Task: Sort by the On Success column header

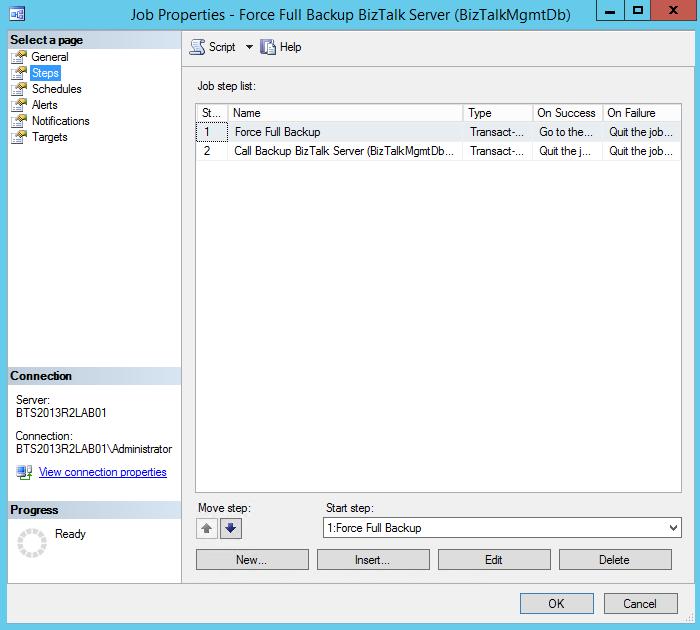Action: 566,113
